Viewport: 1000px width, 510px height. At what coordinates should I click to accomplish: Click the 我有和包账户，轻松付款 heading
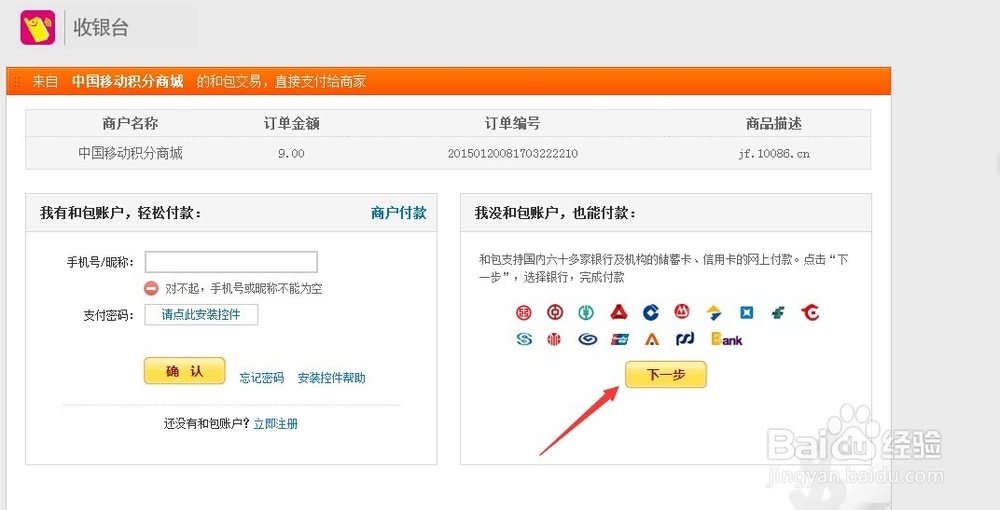coord(121,213)
